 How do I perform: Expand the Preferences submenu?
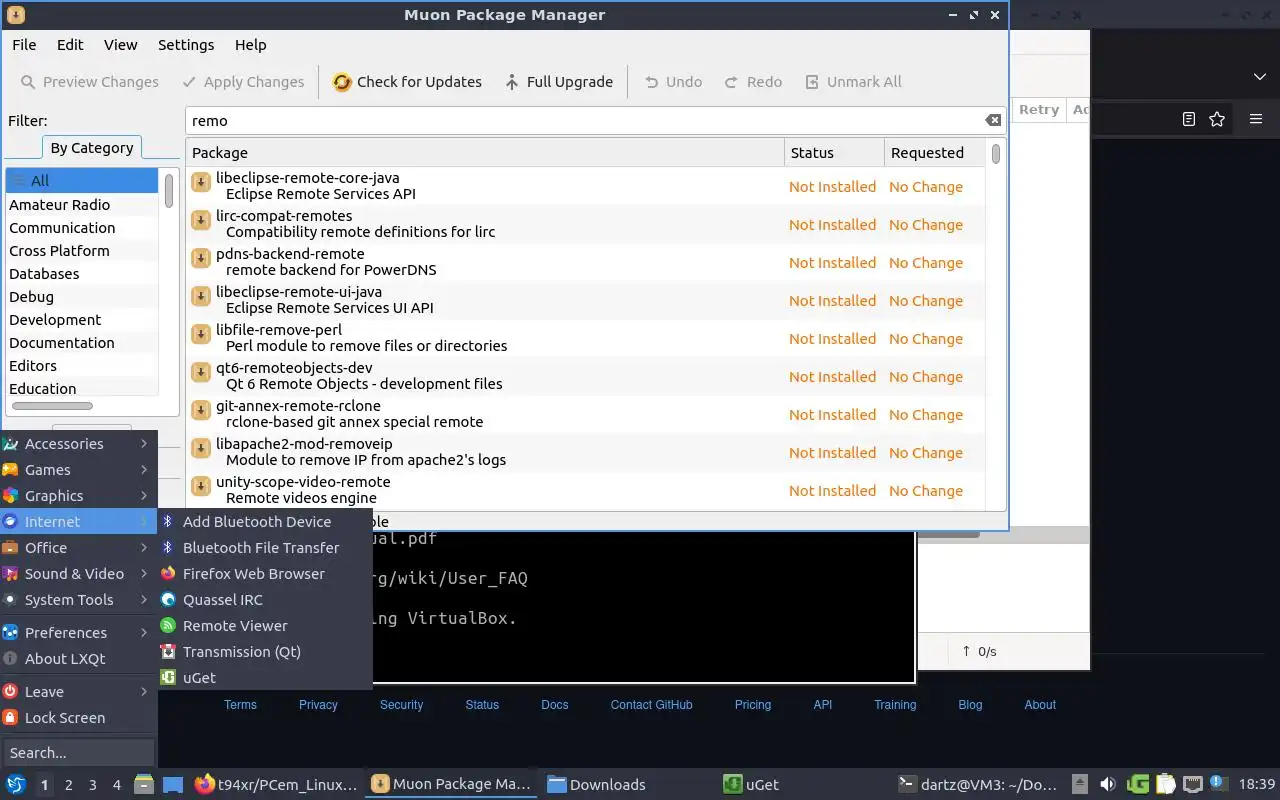[x=78, y=633]
